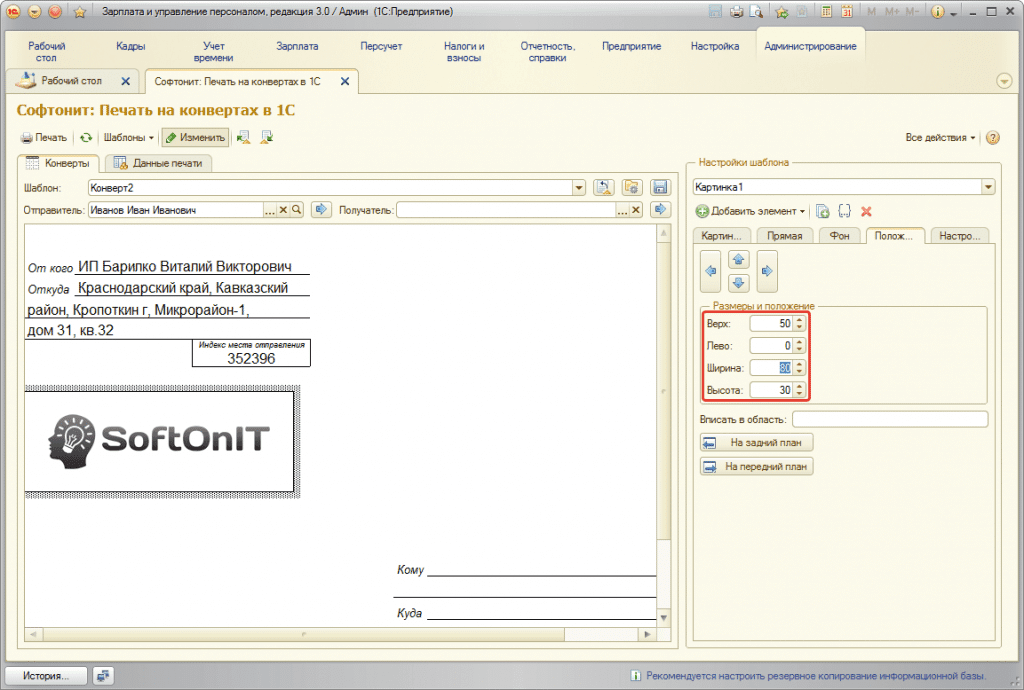Click the copy element icon beside Добавить элемент
Viewport: 1024px width, 690px height.
(x=823, y=212)
